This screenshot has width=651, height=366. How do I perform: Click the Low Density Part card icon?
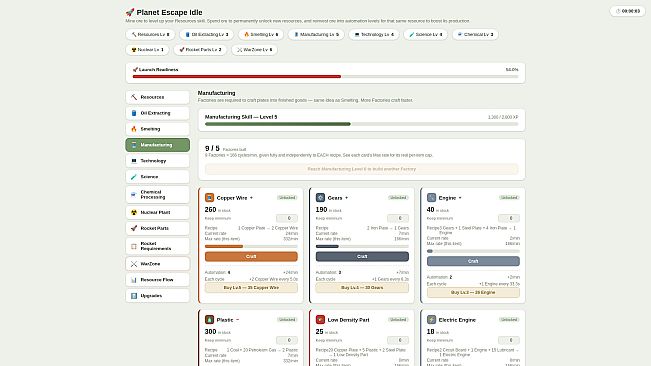(x=320, y=320)
